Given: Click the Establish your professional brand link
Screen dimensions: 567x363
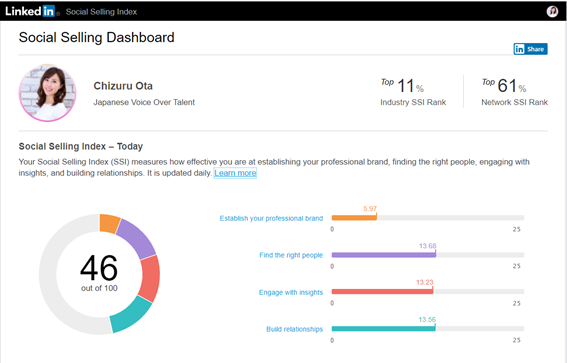Looking at the screenshot, I should [x=271, y=218].
